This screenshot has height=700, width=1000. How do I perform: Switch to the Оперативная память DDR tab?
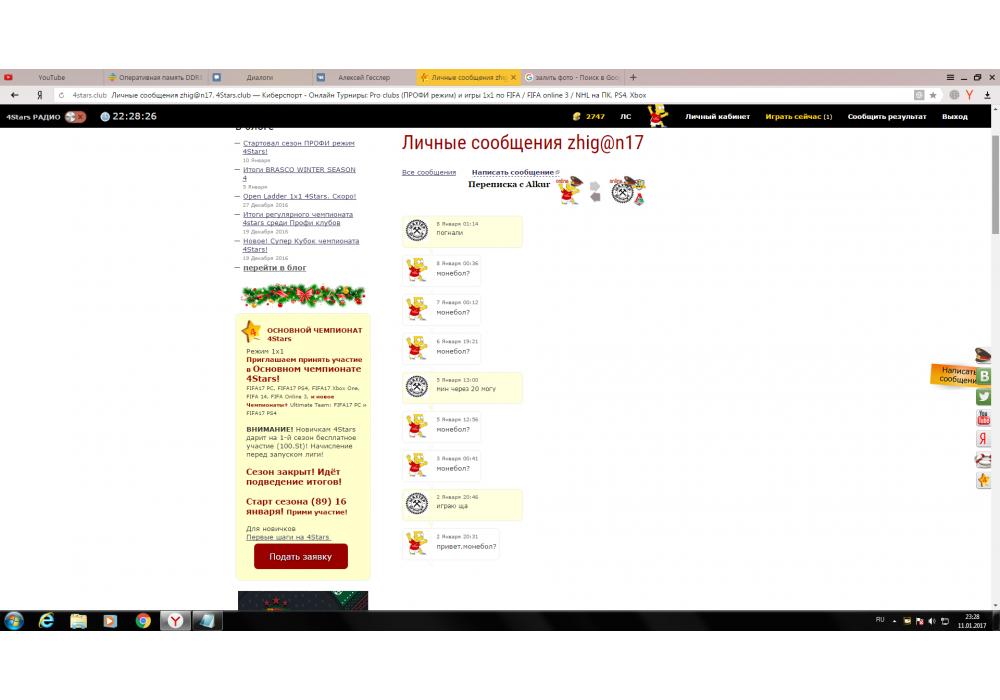pyautogui.click(x=155, y=77)
